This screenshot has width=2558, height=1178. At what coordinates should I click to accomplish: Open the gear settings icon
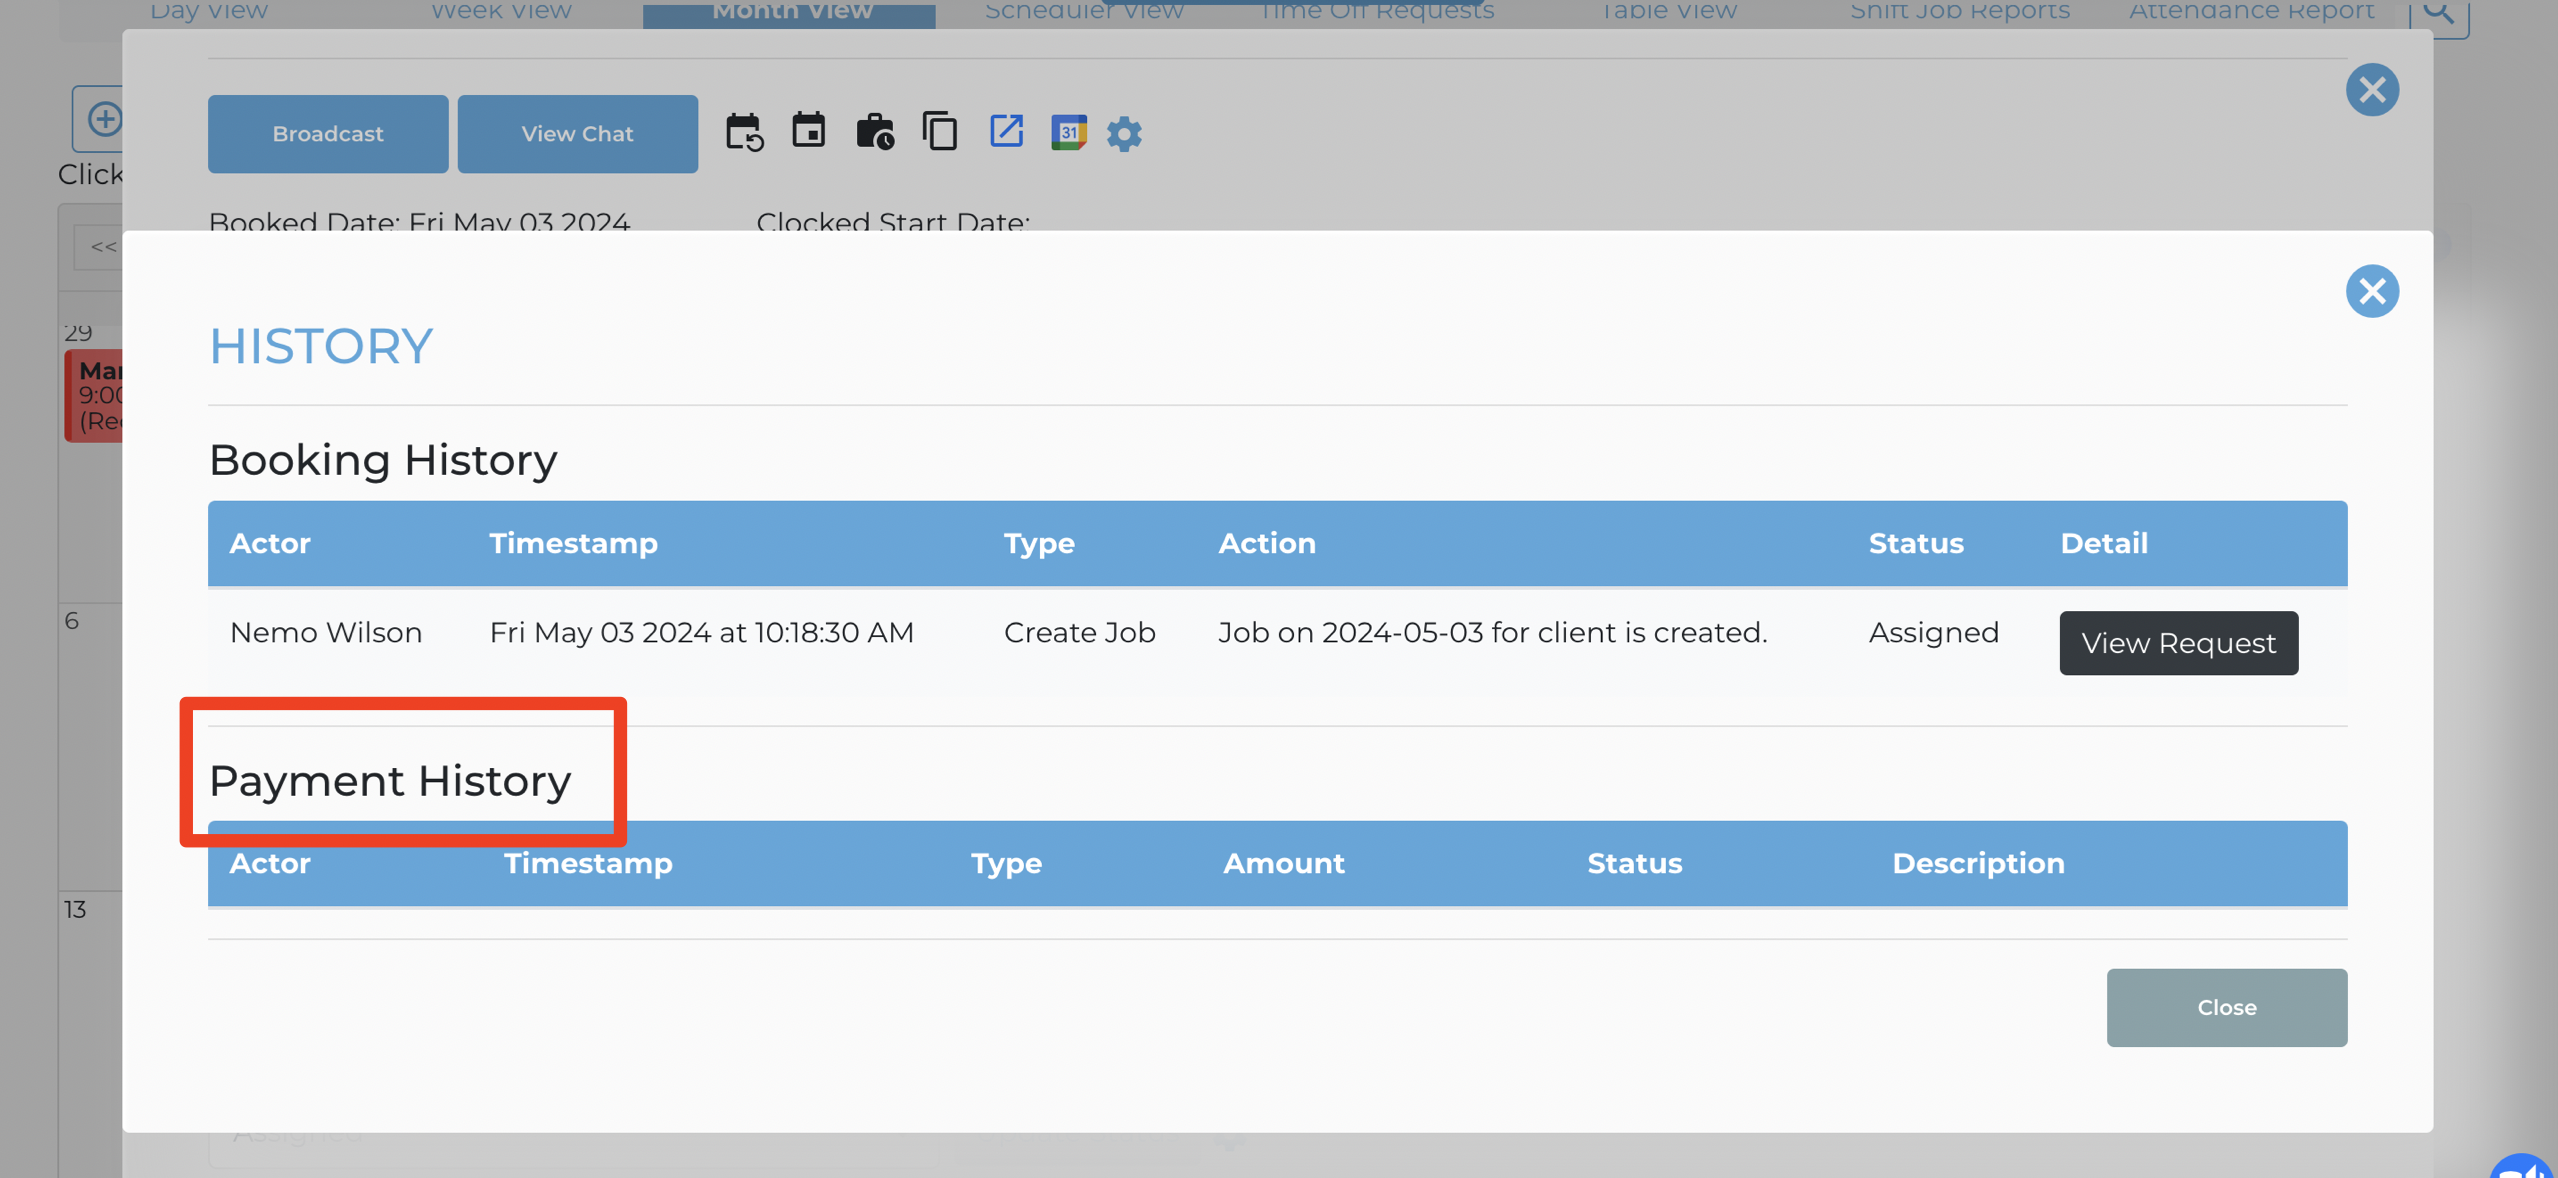click(1124, 134)
